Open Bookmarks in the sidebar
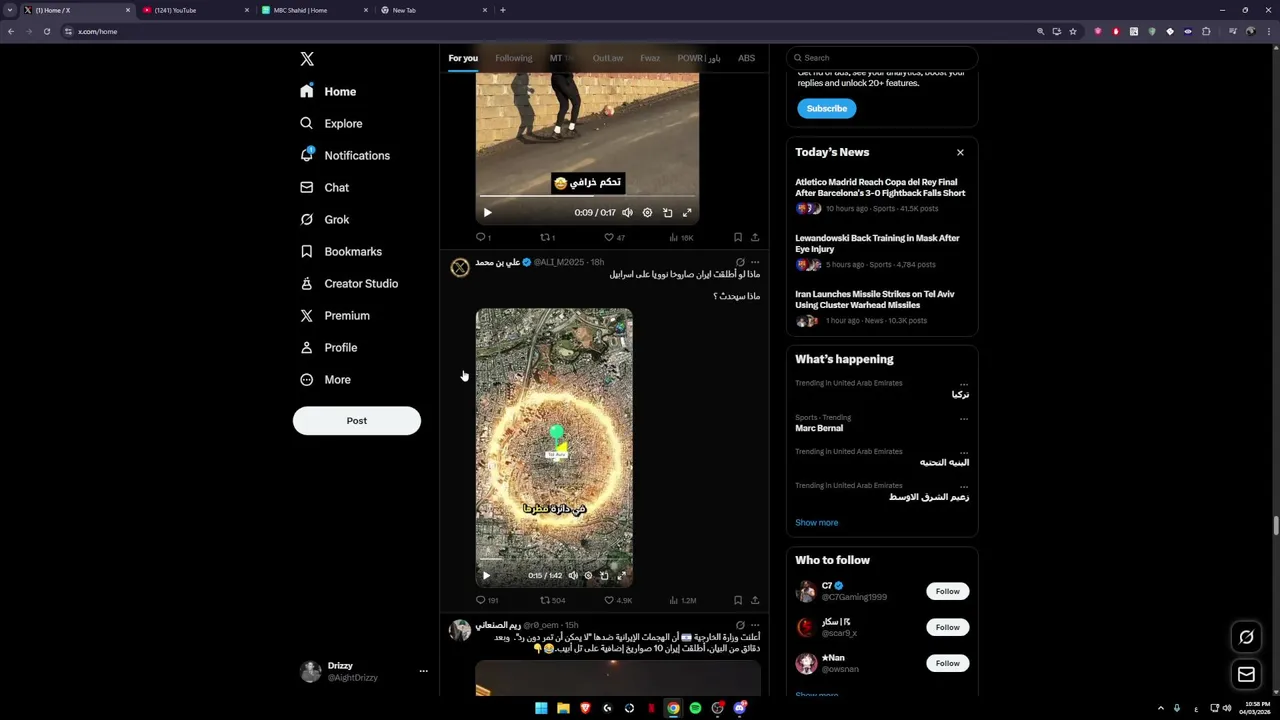 341,251
